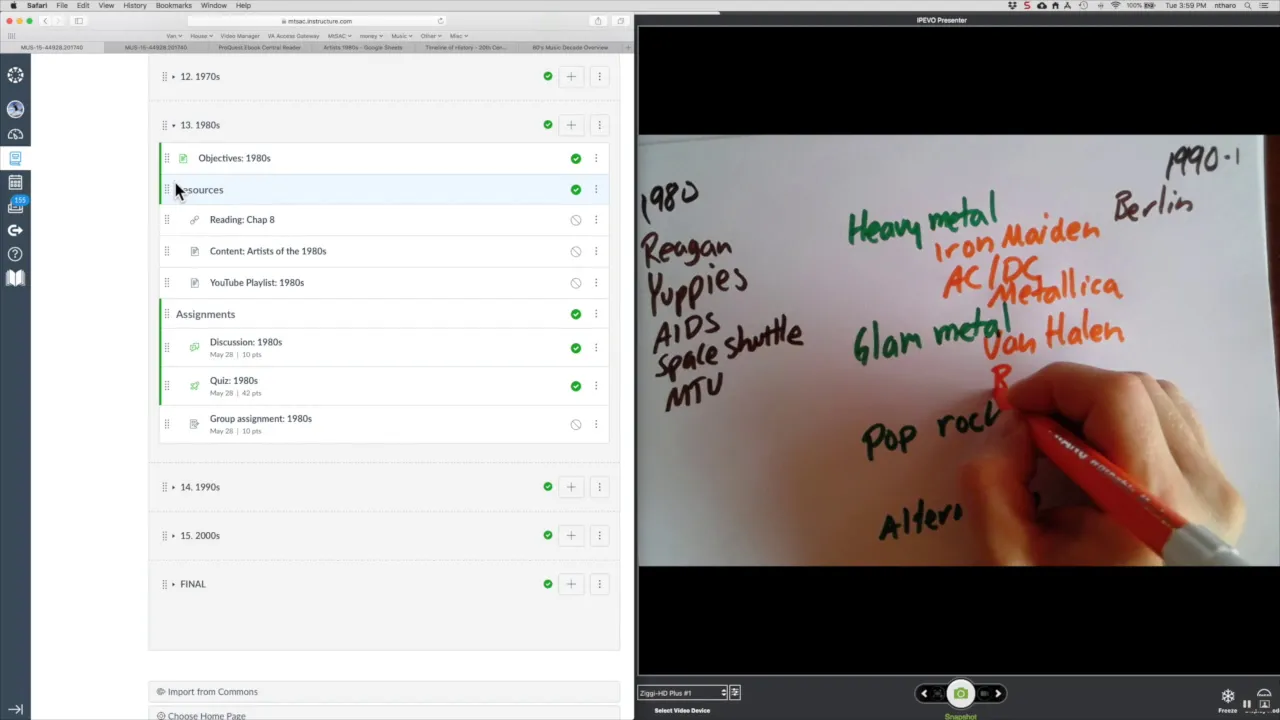Open the Bookmarks menu
This screenshot has width=1280, height=720.
click(173, 5)
